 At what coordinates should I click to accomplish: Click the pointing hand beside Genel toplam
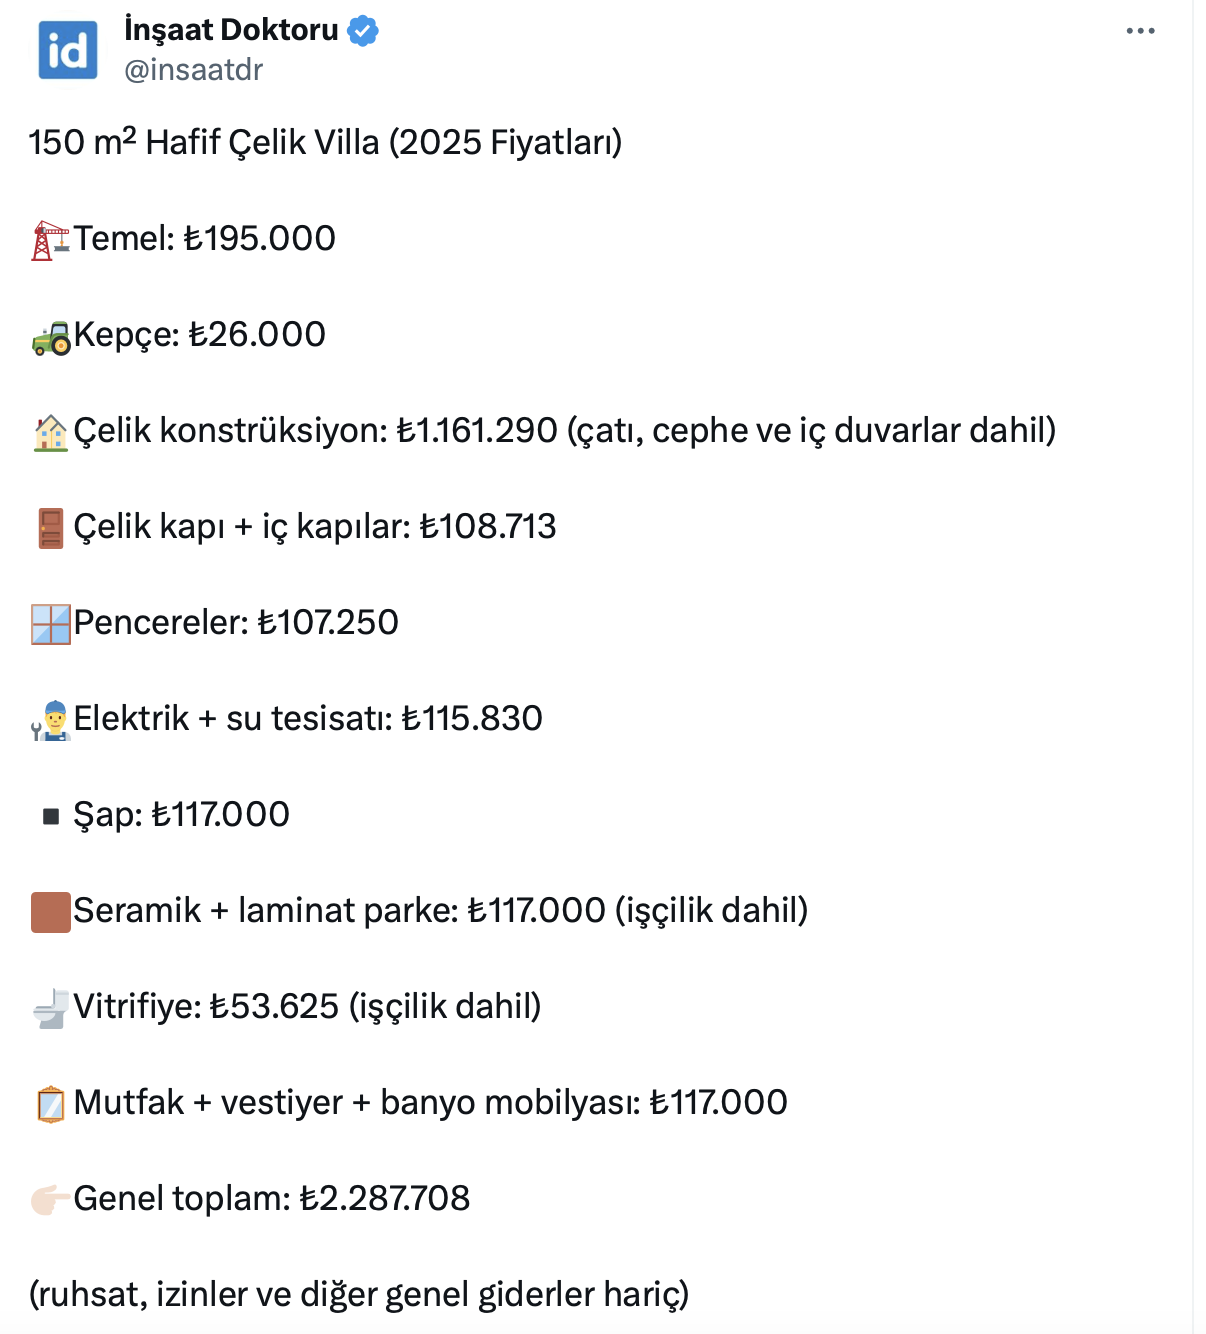coord(50,1199)
